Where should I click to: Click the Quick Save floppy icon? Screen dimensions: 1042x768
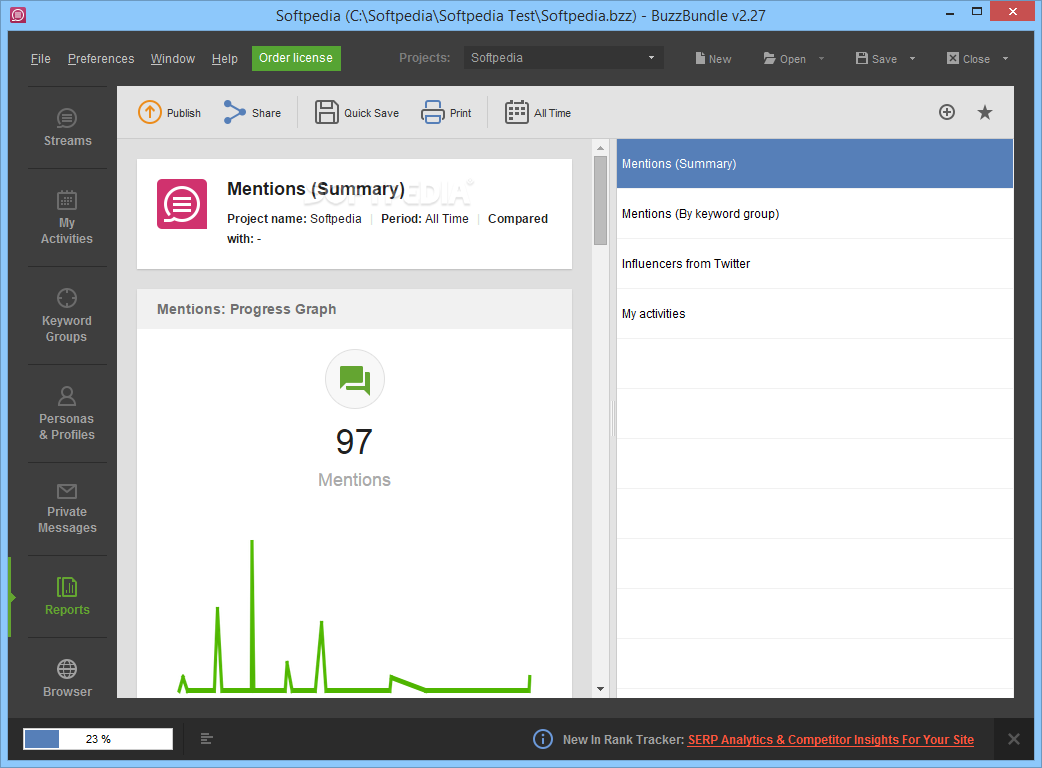pos(326,112)
